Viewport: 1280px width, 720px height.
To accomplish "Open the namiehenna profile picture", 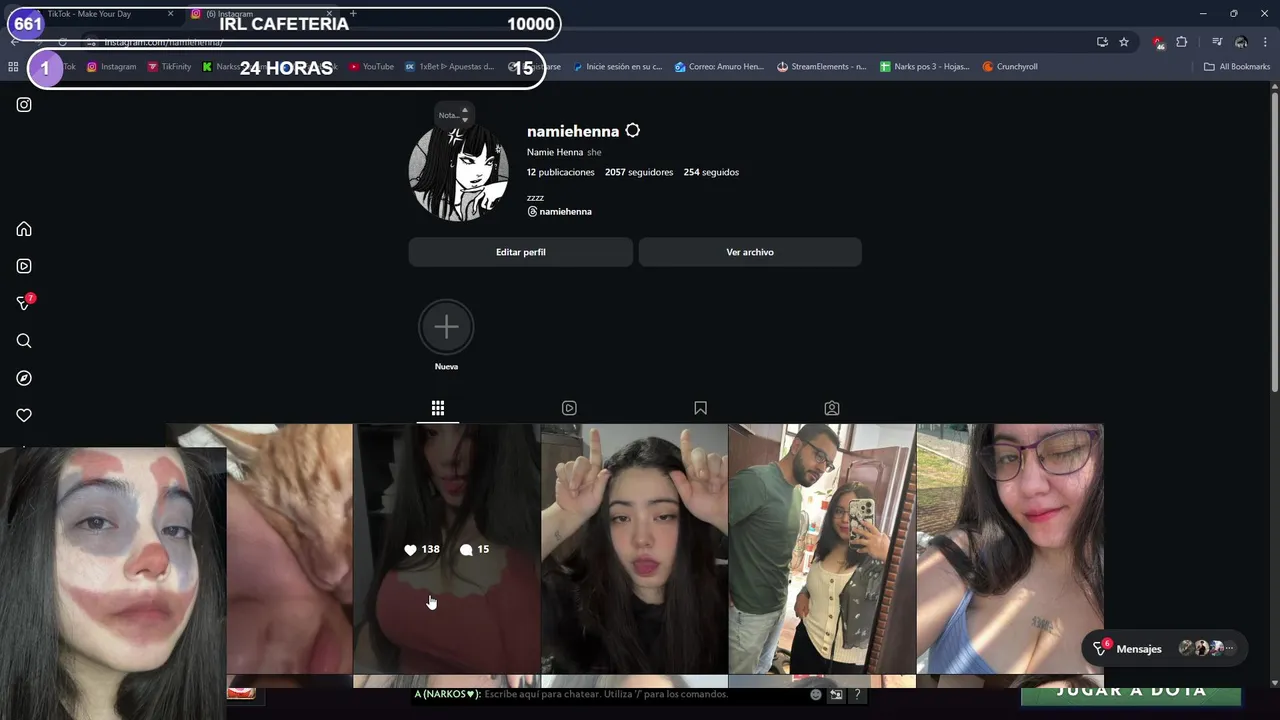I will click(458, 171).
